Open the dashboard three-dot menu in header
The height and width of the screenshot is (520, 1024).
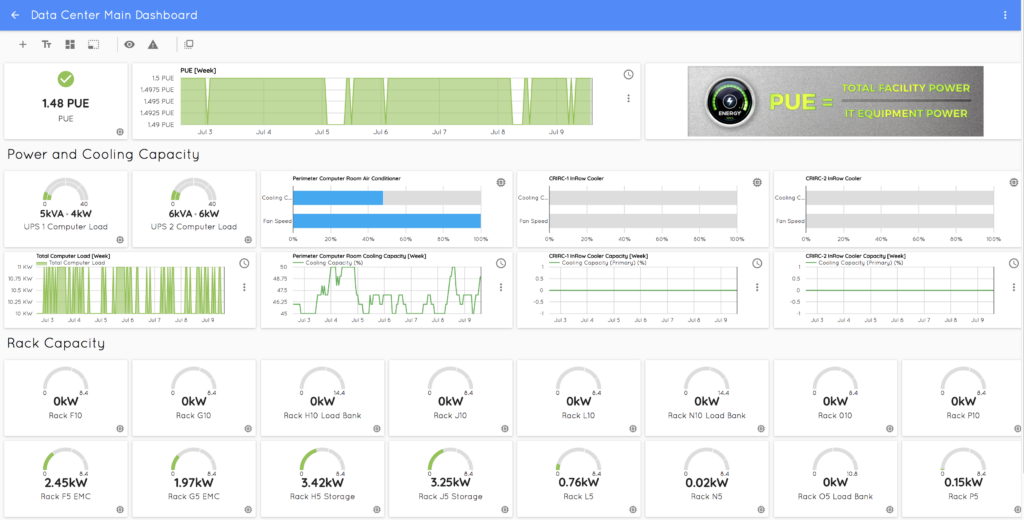click(x=1005, y=15)
